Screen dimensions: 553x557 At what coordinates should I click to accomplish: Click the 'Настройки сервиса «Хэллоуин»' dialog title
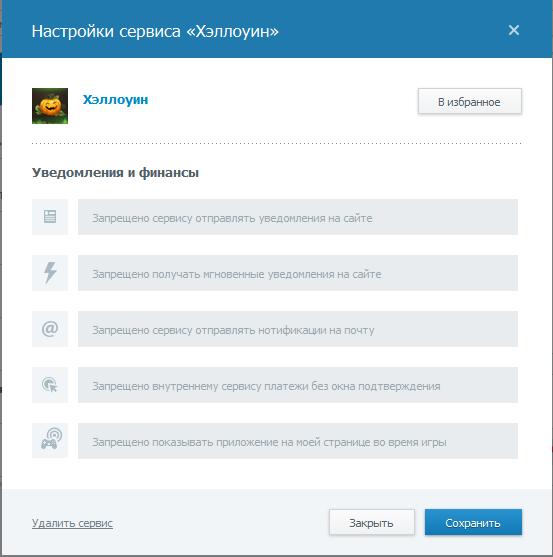(155, 31)
